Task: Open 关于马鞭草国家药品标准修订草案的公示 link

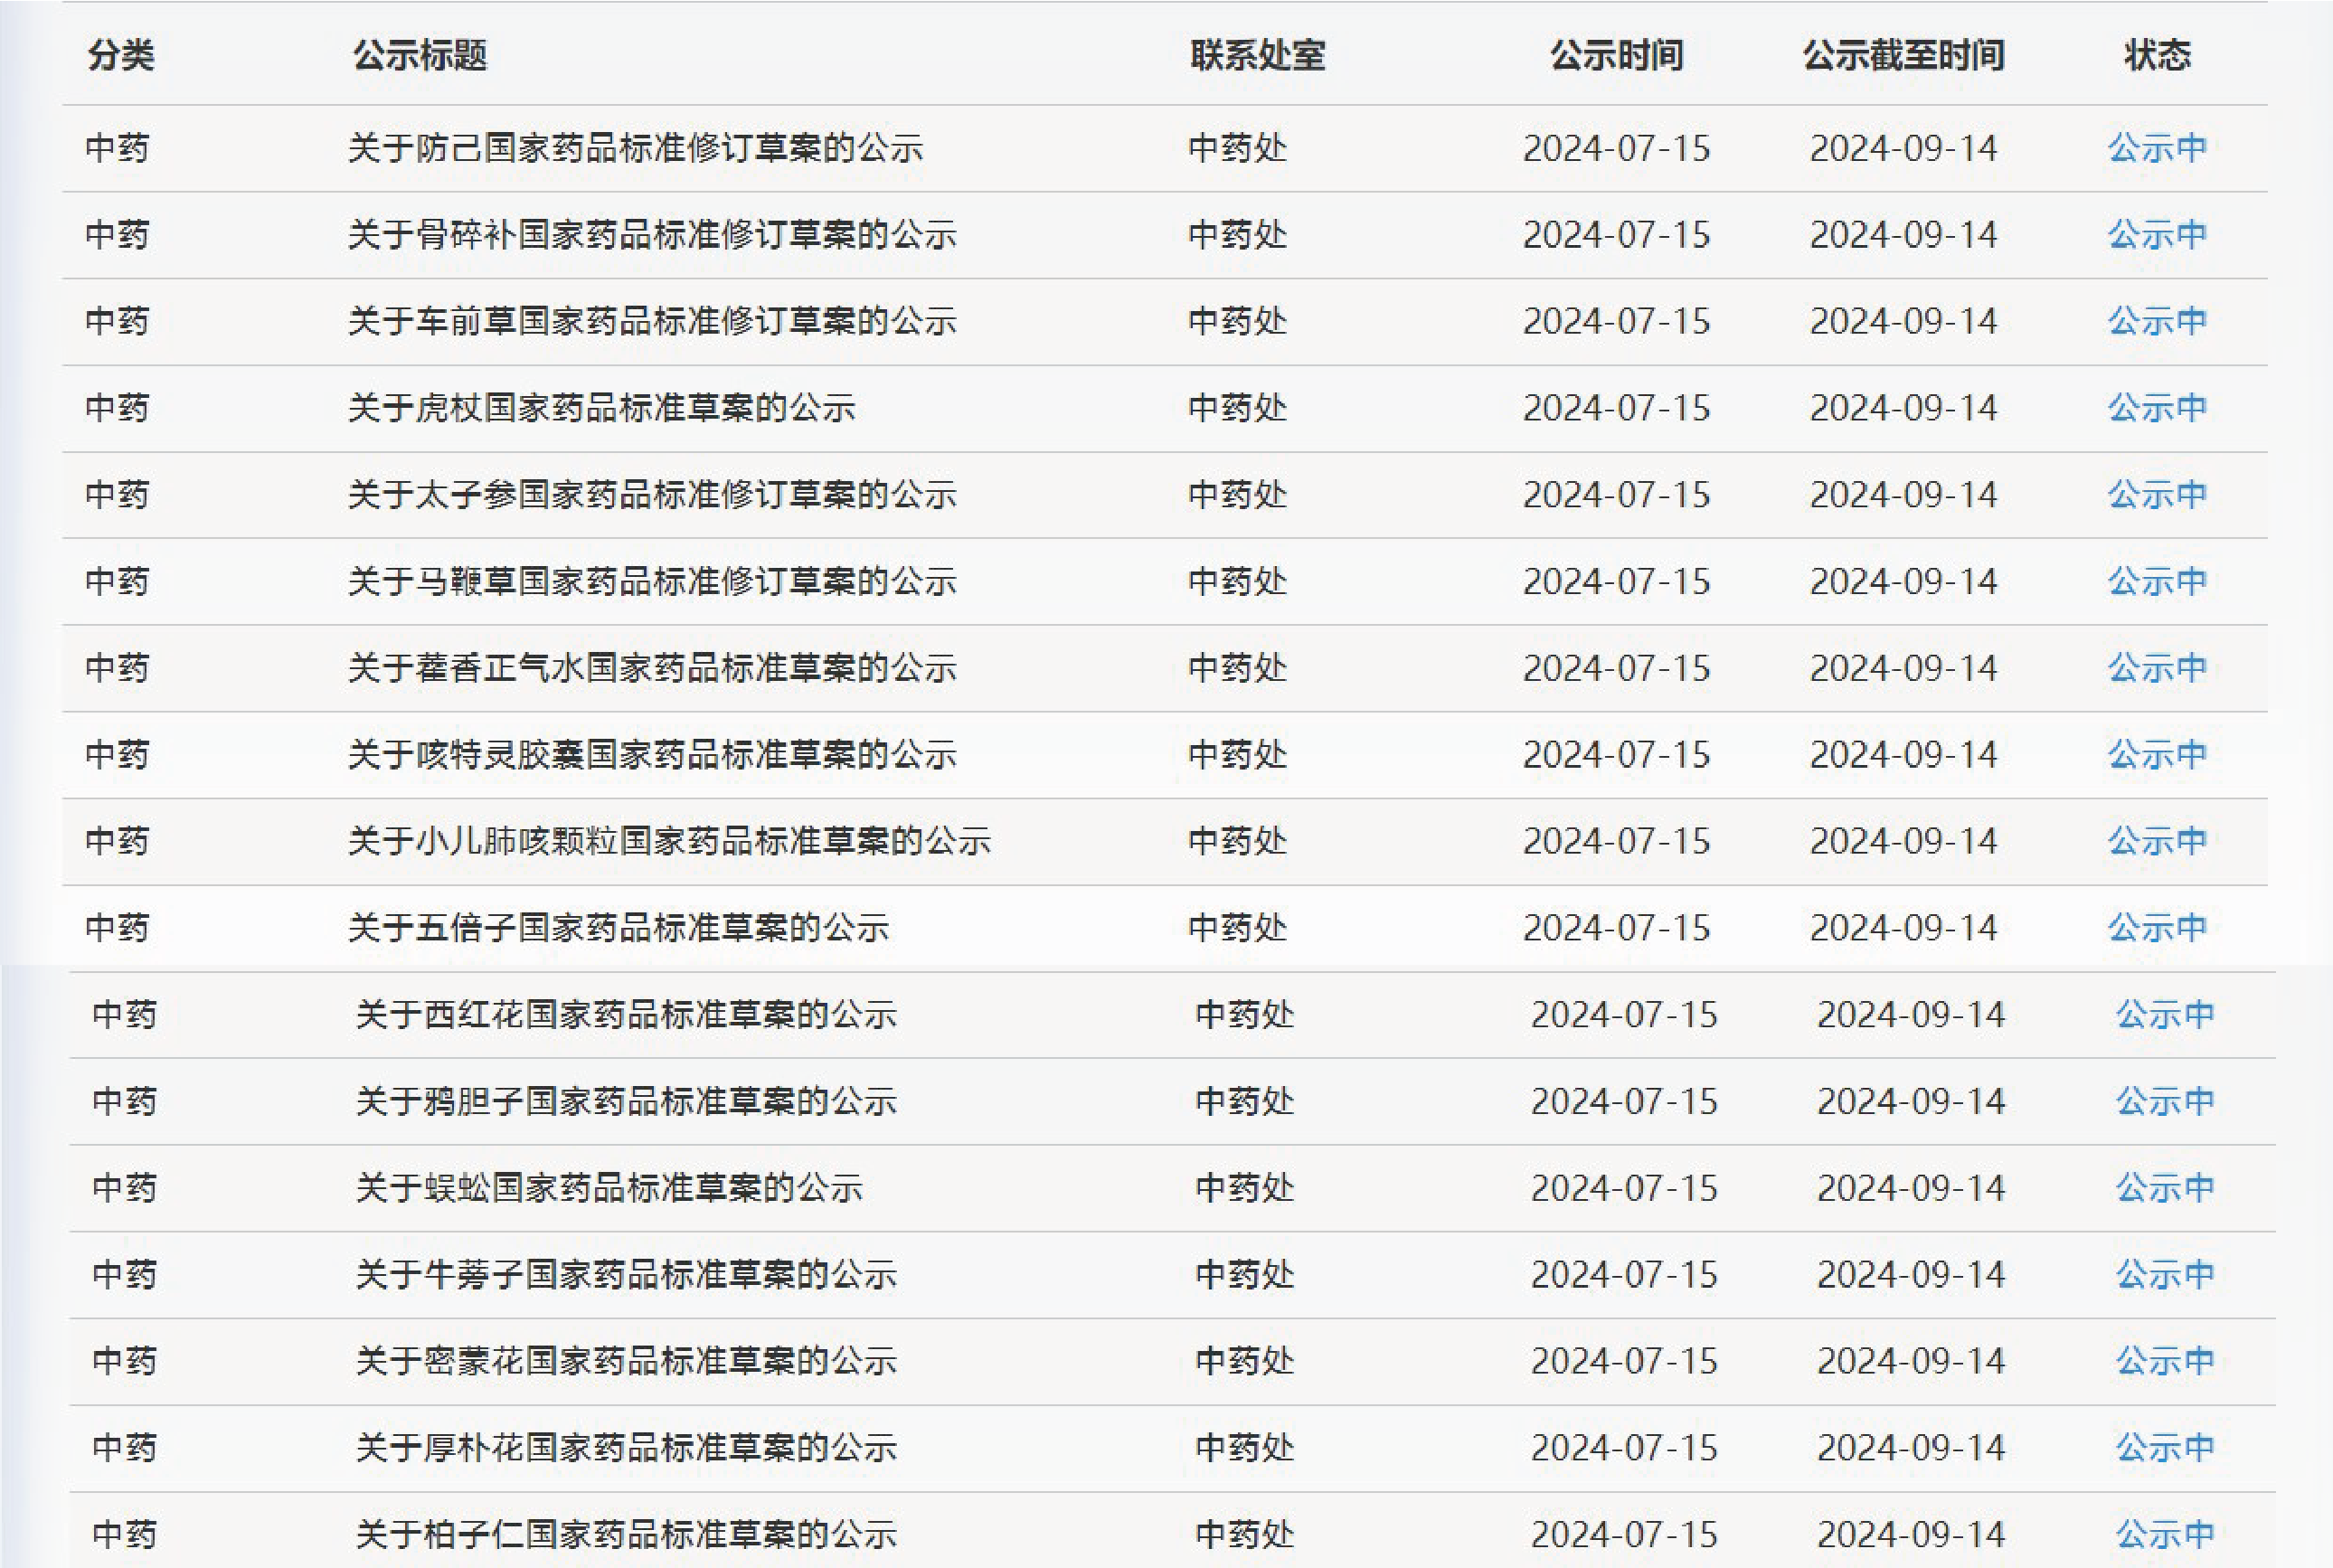Action: click(x=652, y=581)
